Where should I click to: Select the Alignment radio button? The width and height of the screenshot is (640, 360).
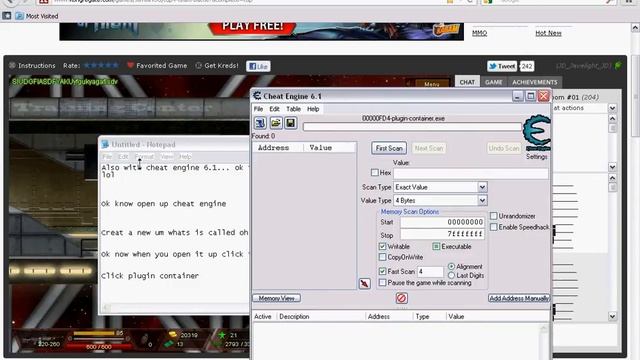click(451, 266)
